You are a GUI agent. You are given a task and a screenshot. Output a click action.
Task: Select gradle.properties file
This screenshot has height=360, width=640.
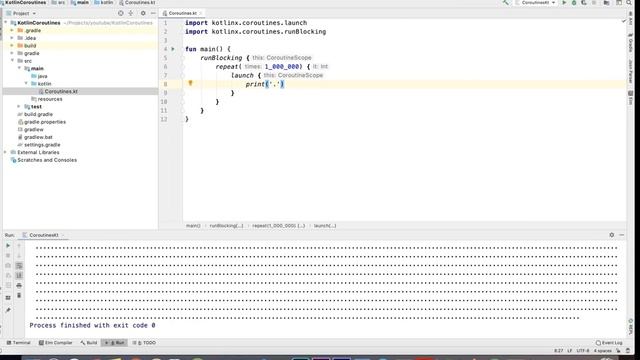tap(44, 122)
